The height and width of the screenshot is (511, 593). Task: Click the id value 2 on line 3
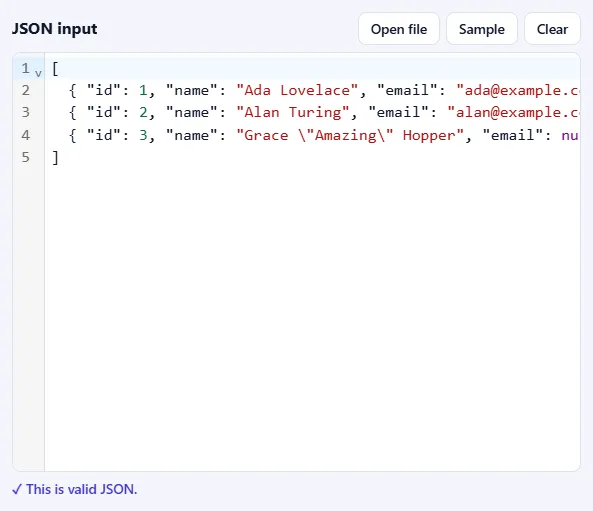point(143,113)
